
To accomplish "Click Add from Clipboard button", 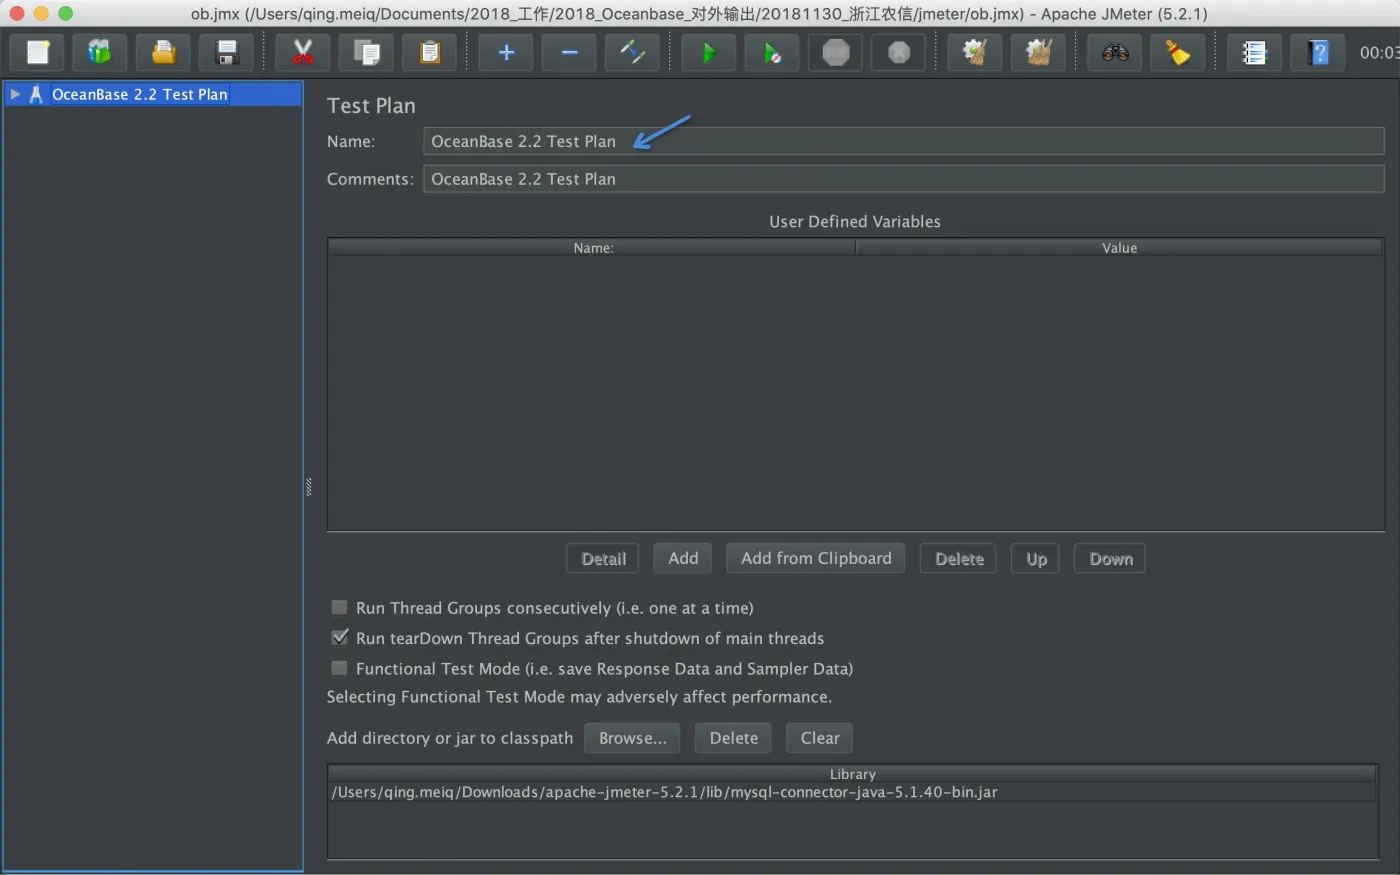I will (816, 558).
